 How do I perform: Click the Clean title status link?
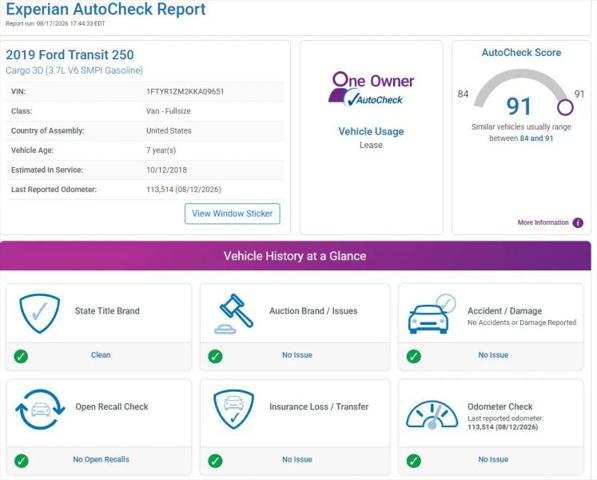click(101, 355)
